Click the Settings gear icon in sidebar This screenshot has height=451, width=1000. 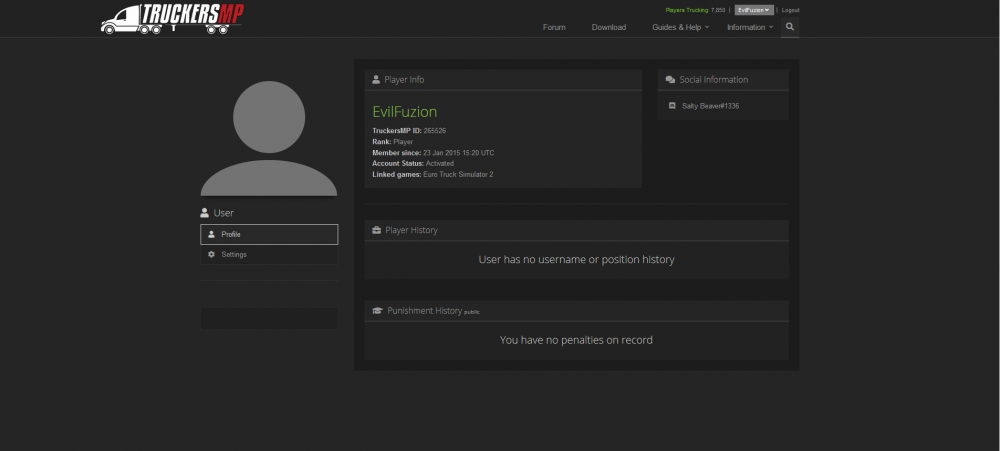pos(211,255)
